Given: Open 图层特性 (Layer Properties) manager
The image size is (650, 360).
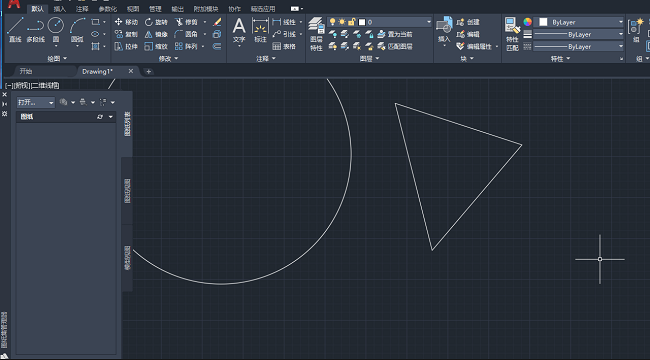Looking at the screenshot, I should pyautogui.click(x=316, y=34).
